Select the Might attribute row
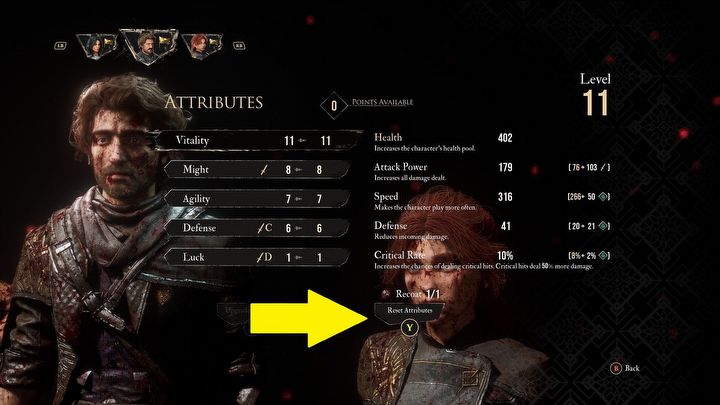Viewport: 720px width, 405px height. pos(257,169)
